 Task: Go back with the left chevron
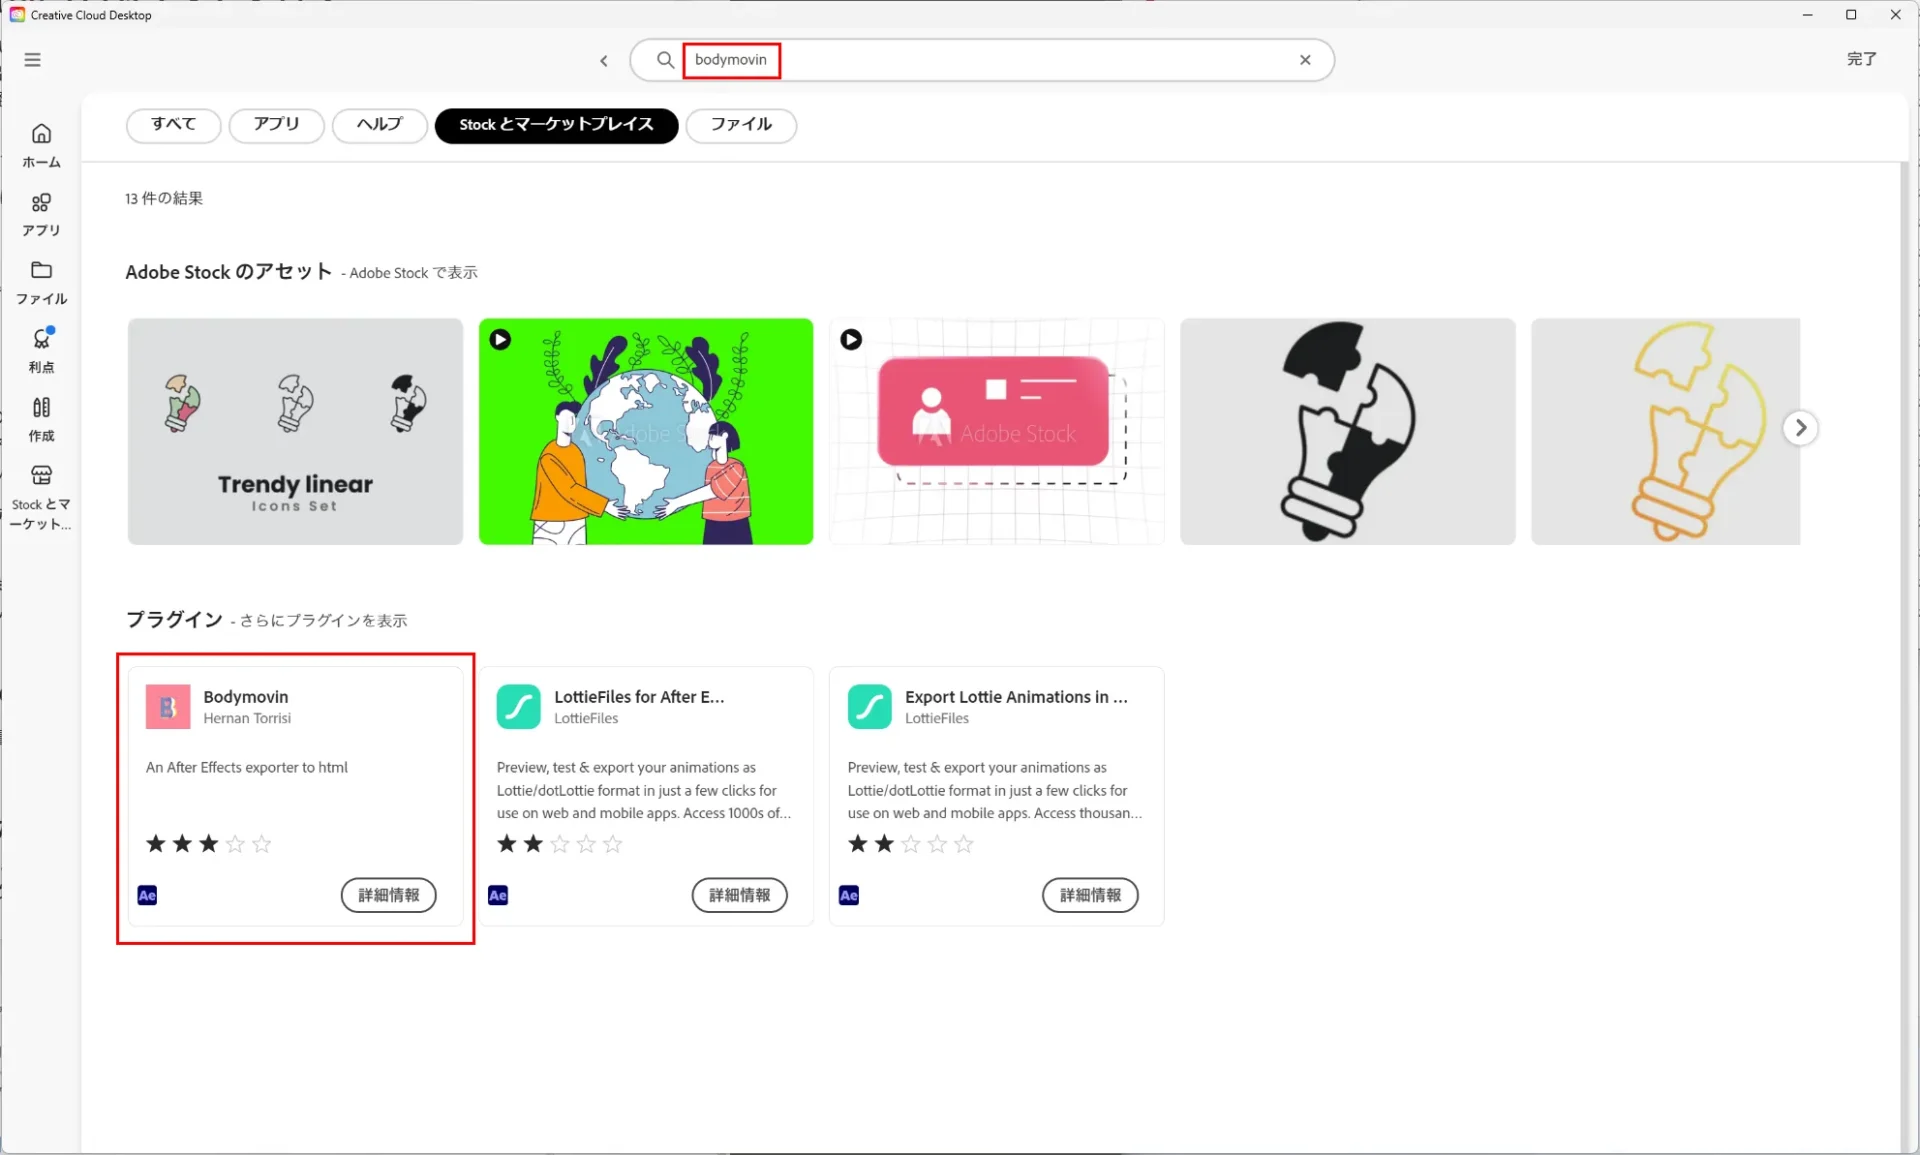click(604, 61)
